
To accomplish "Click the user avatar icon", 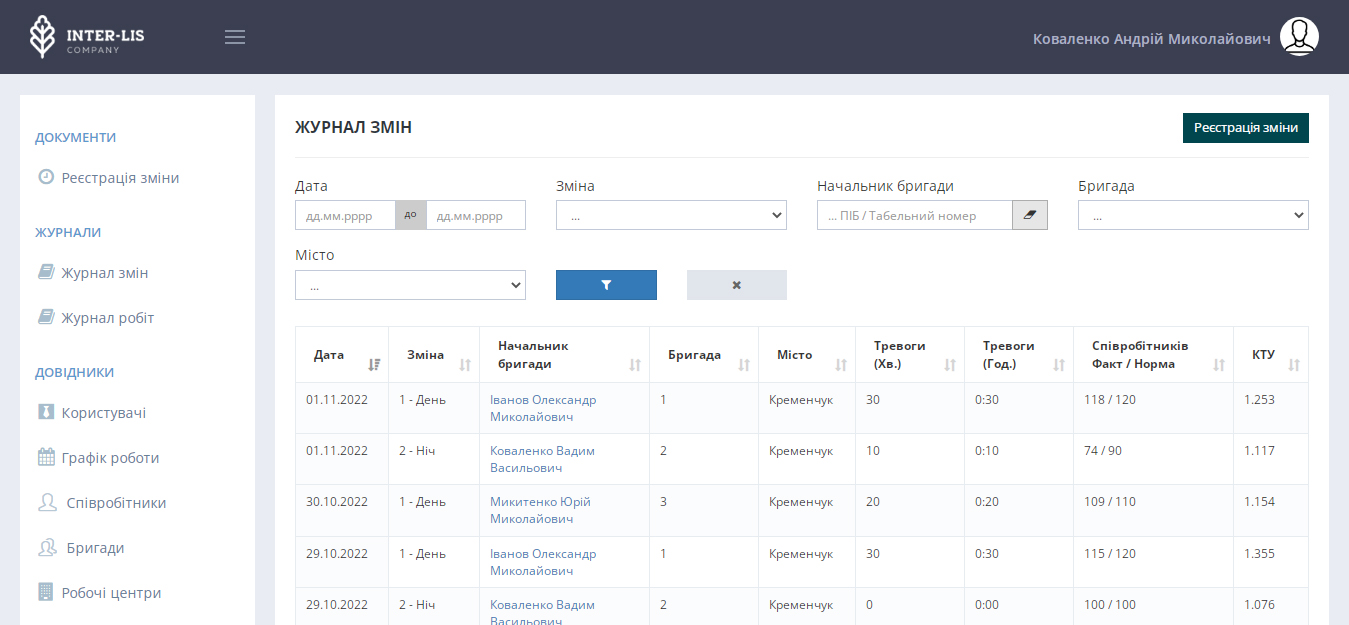I will 1299,37.
